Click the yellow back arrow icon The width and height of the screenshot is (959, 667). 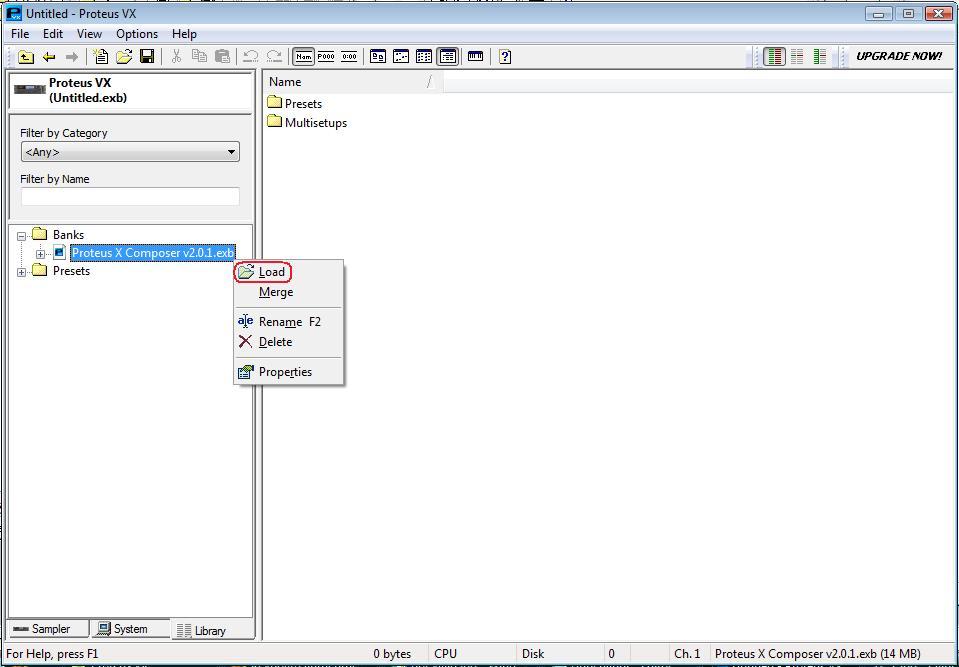(x=49, y=57)
